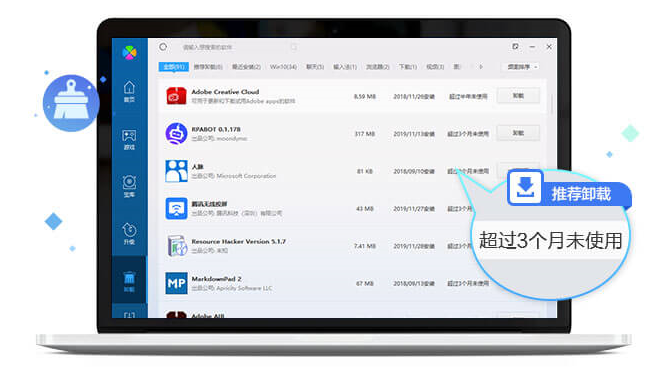The height and width of the screenshot is (367, 652).
Task: Click the skin/window mode icon near minimize
Action: 516,47
